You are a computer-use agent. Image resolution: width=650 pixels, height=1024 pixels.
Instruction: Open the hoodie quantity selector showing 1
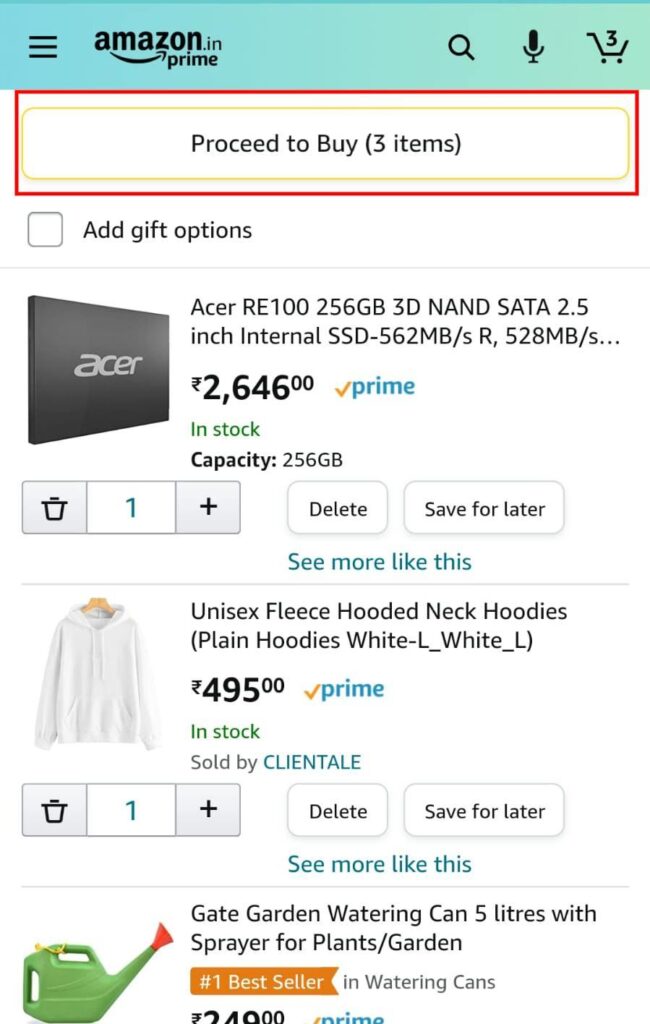[131, 810]
